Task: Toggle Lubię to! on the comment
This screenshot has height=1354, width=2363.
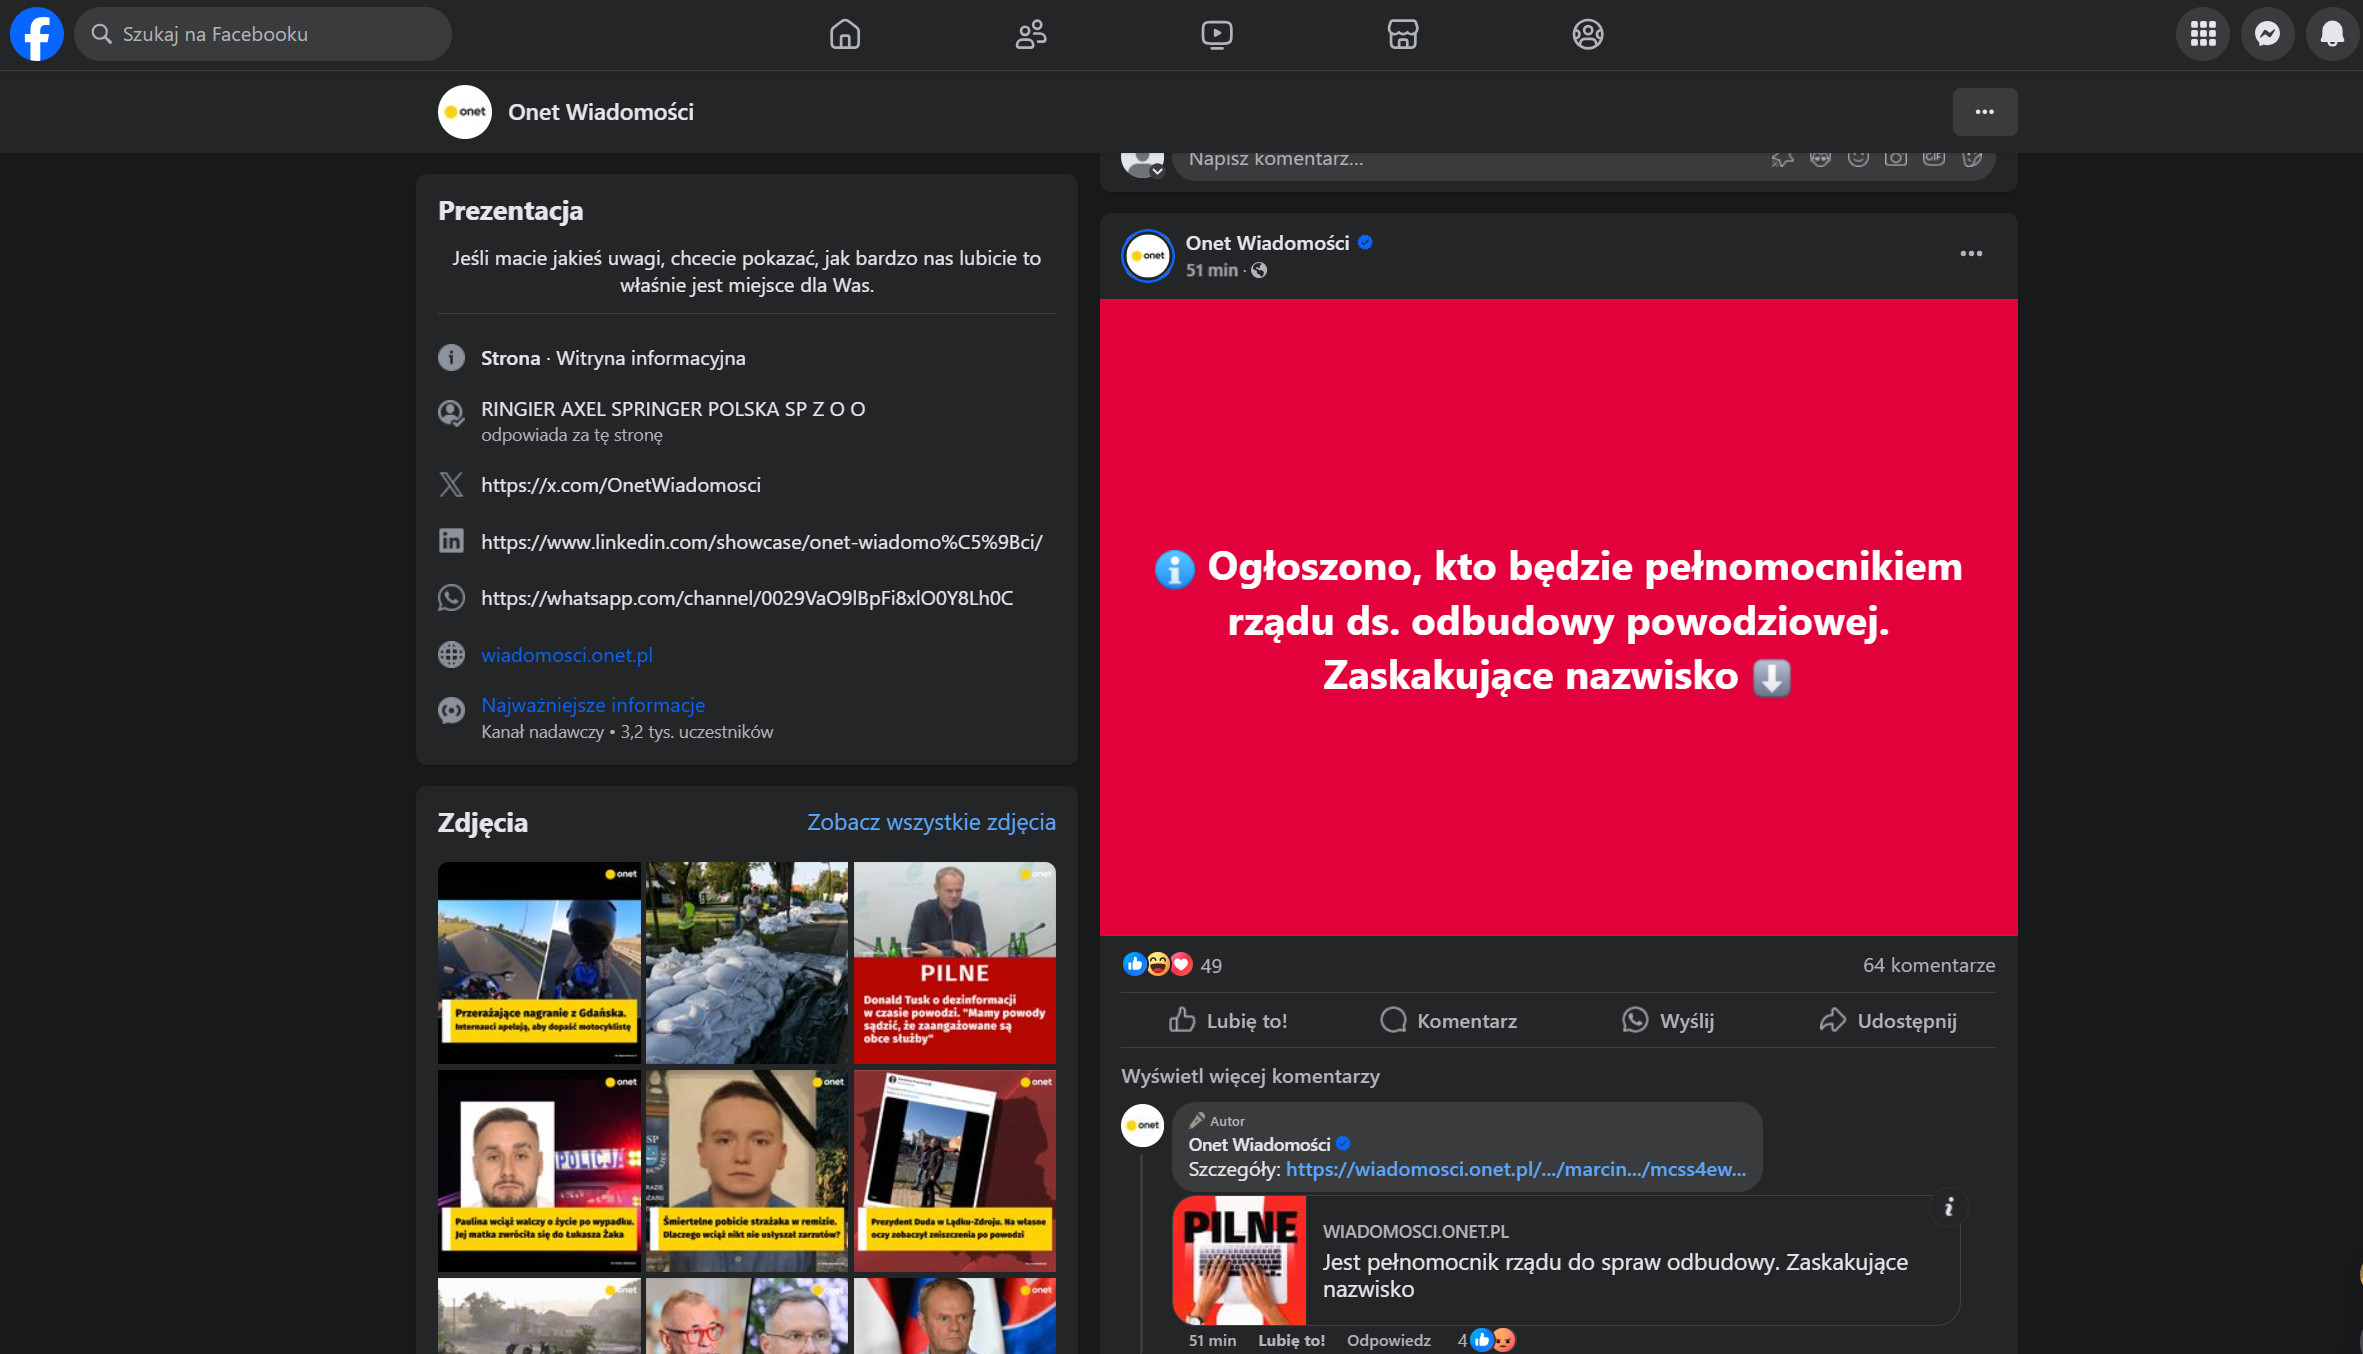Action: [1291, 1340]
